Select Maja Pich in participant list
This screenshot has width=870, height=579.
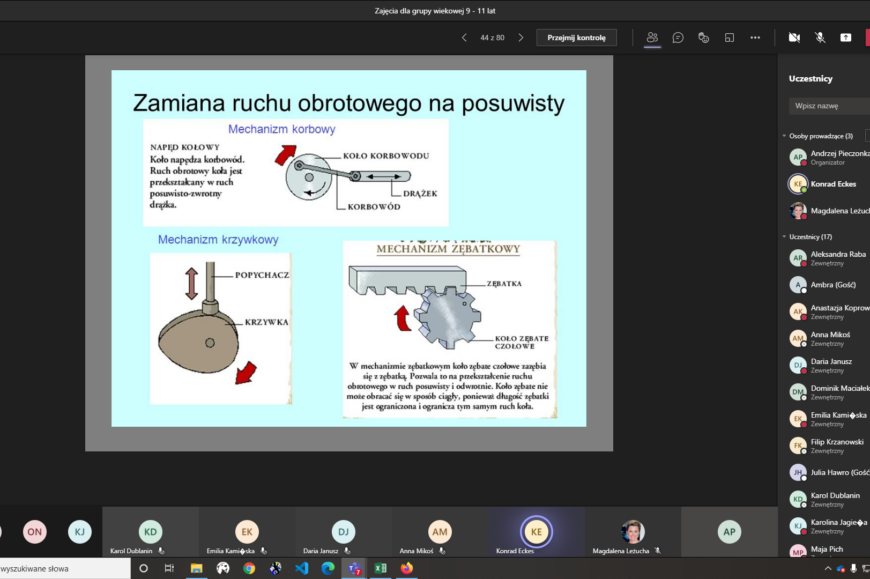829,550
